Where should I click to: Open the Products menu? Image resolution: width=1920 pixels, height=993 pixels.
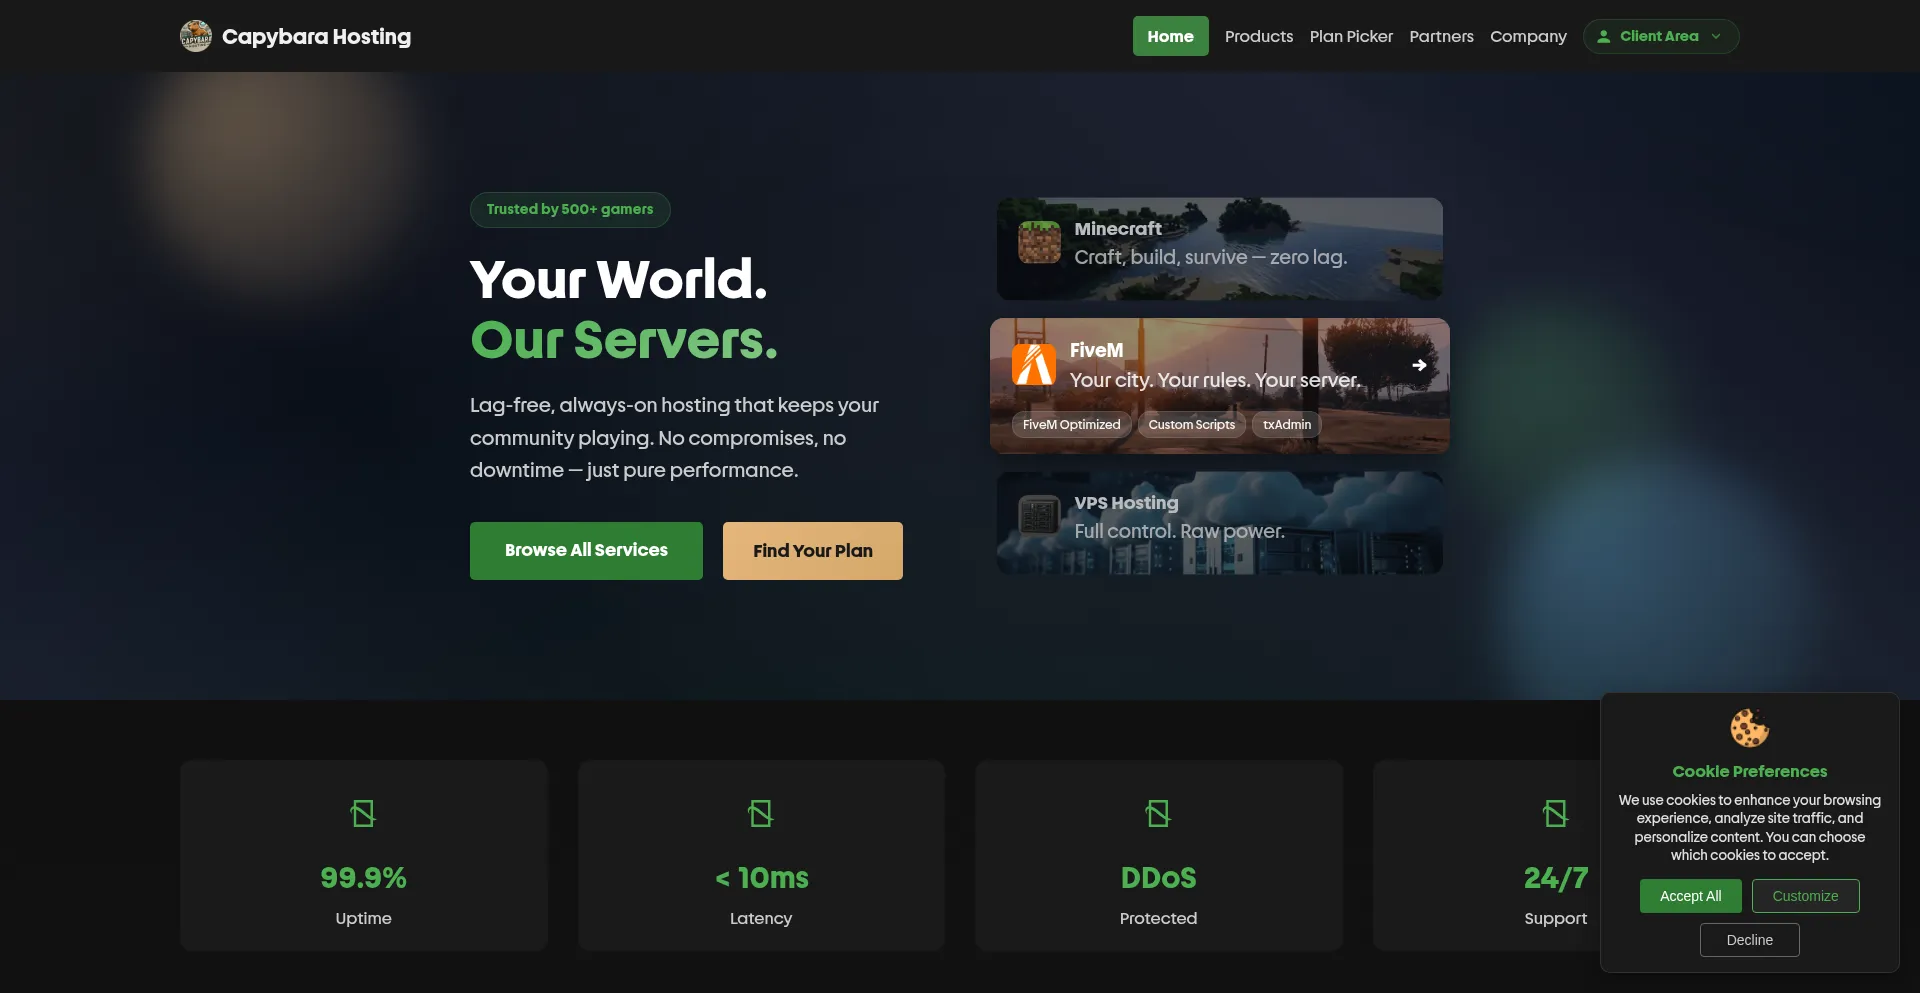pos(1259,36)
